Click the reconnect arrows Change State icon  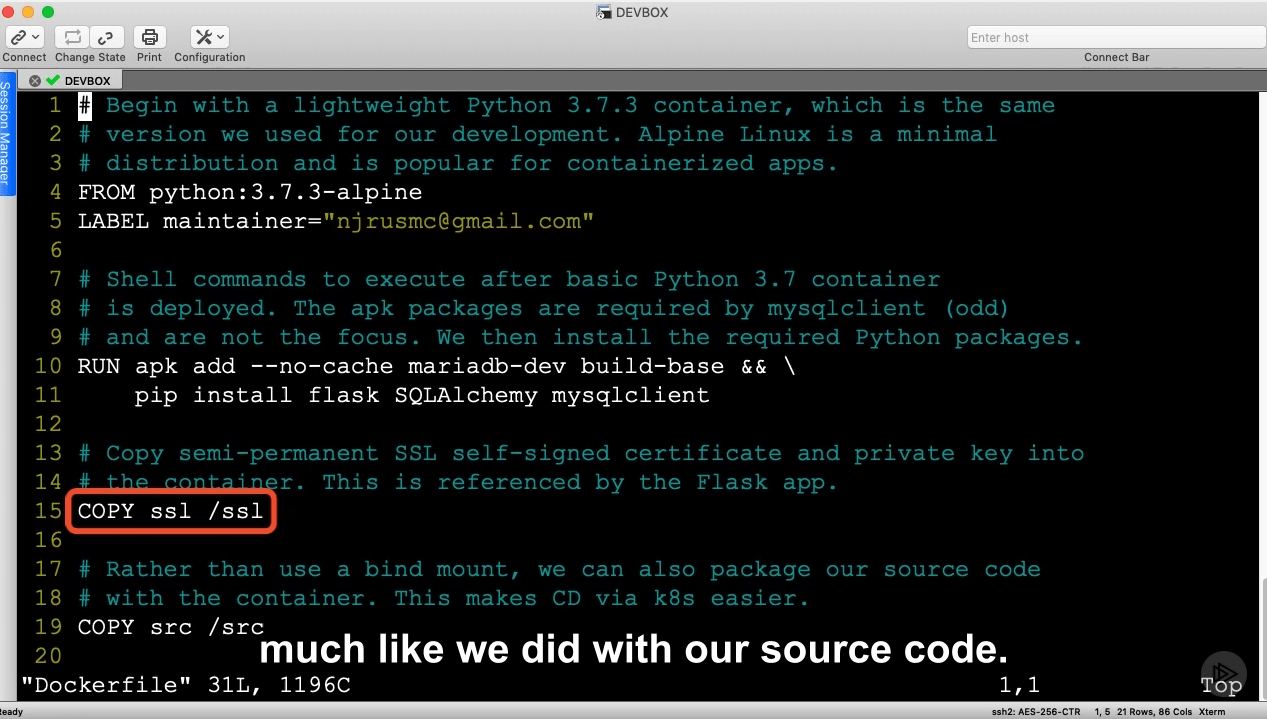pos(72,37)
